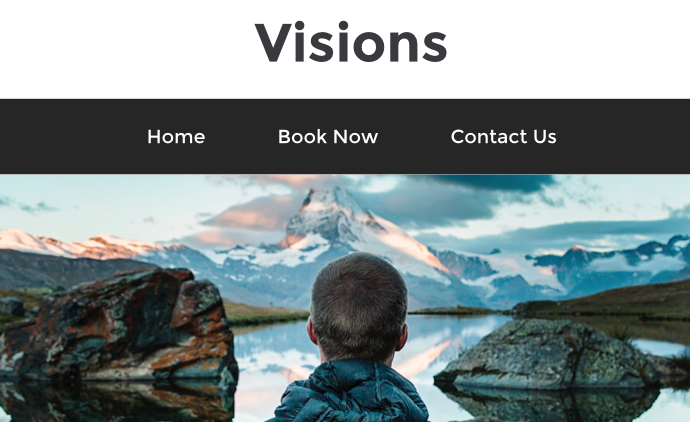Open the Home navigation link

click(176, 136)
